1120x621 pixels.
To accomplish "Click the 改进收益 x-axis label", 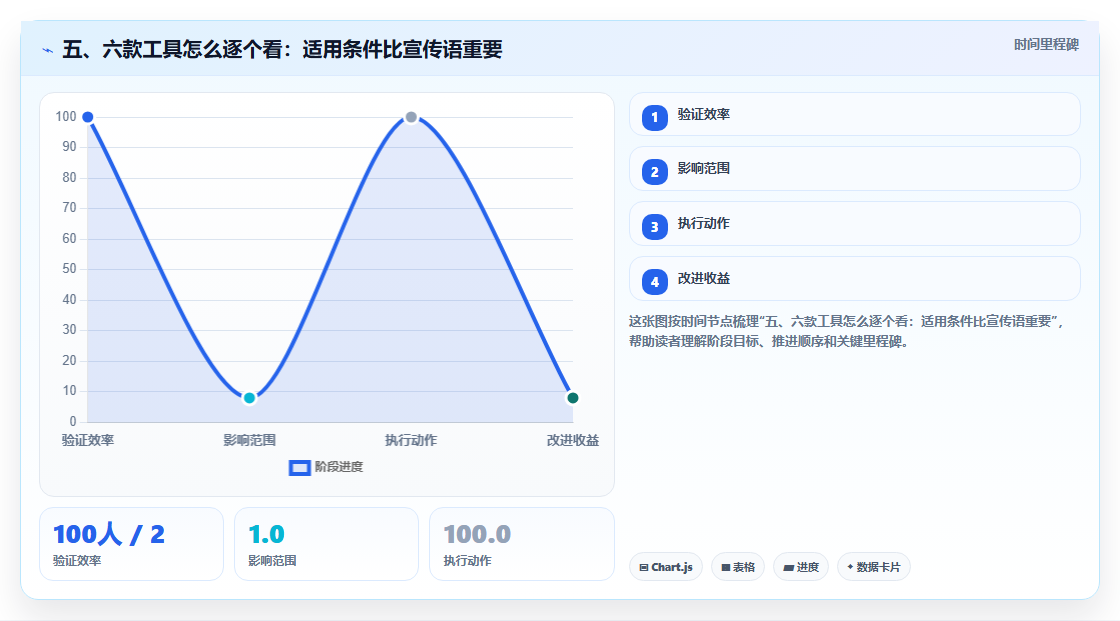I will click(x=573, y=440).
